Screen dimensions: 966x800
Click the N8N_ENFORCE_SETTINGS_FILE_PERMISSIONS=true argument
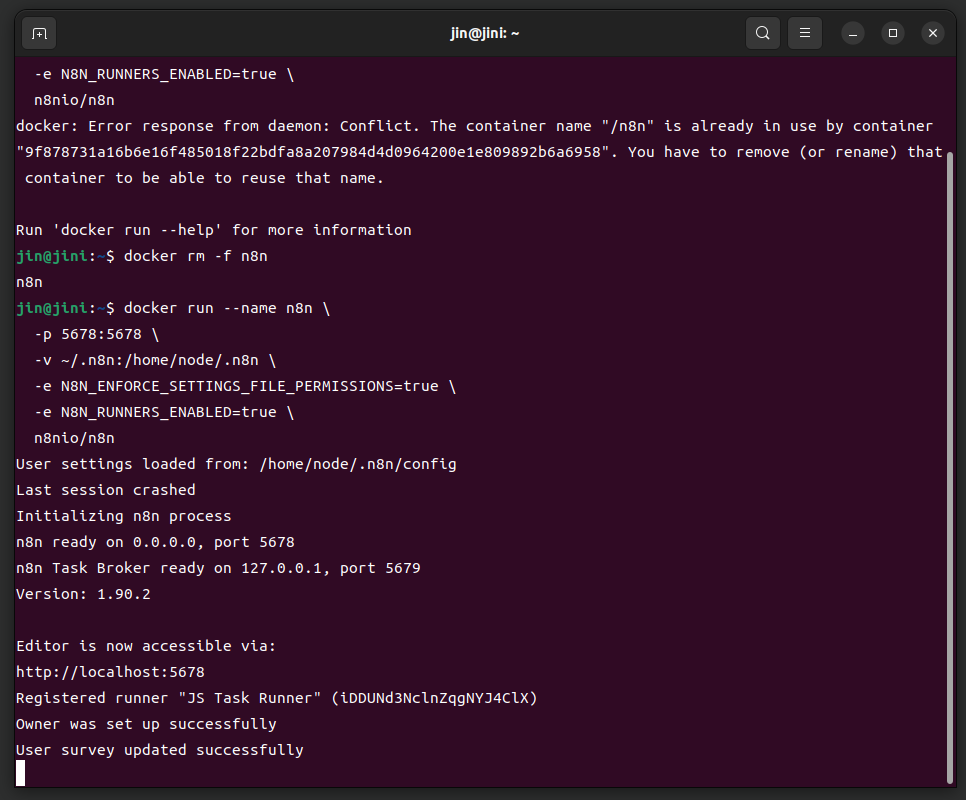[250, 386]
